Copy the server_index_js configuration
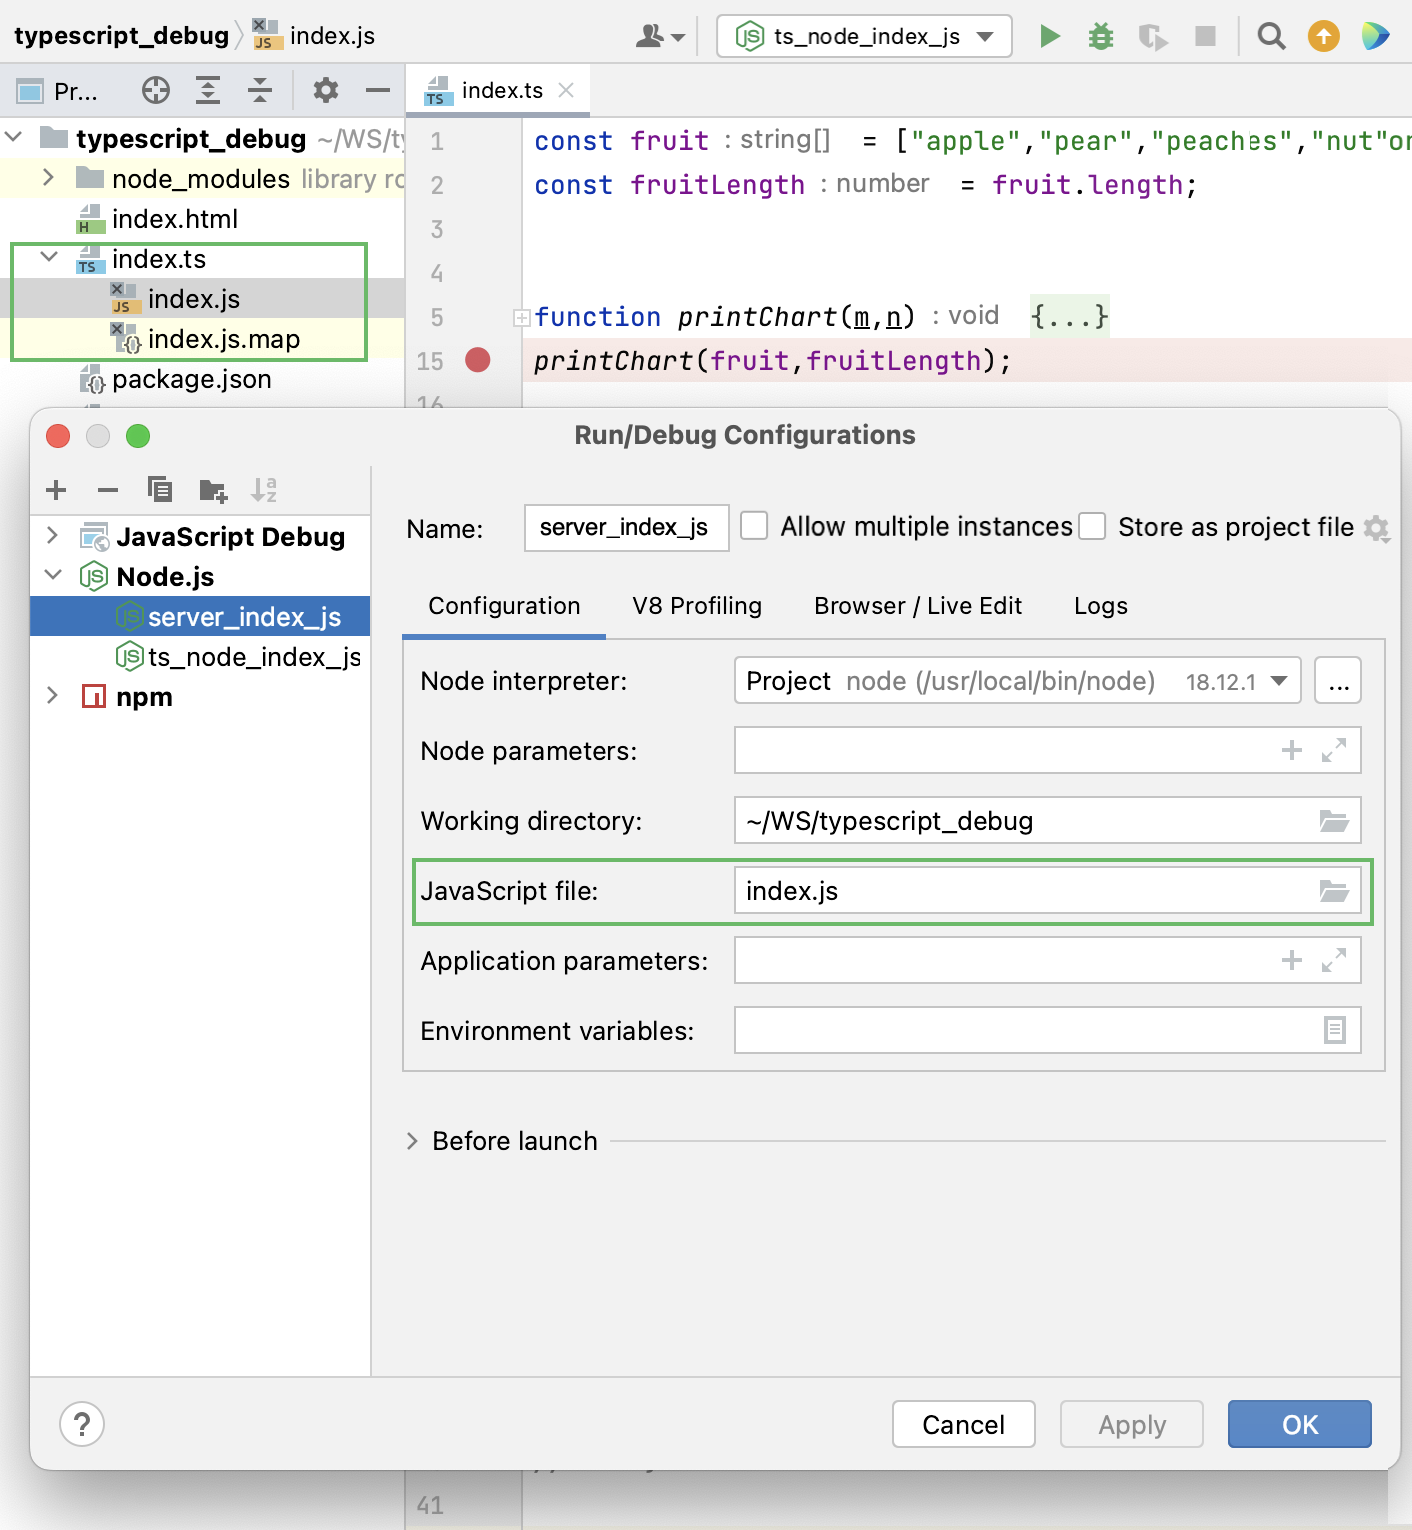The width and height of the screenshot is (1412, 1530). coord(159,490)
